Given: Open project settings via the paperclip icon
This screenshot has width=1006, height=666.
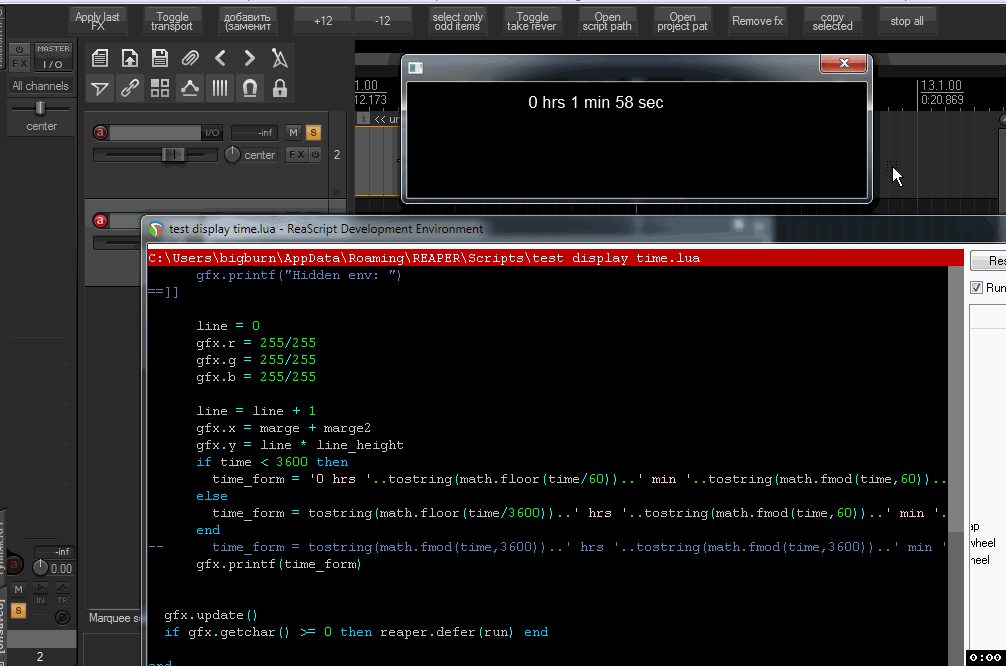Looking at the screenshot, I should 190,58.
